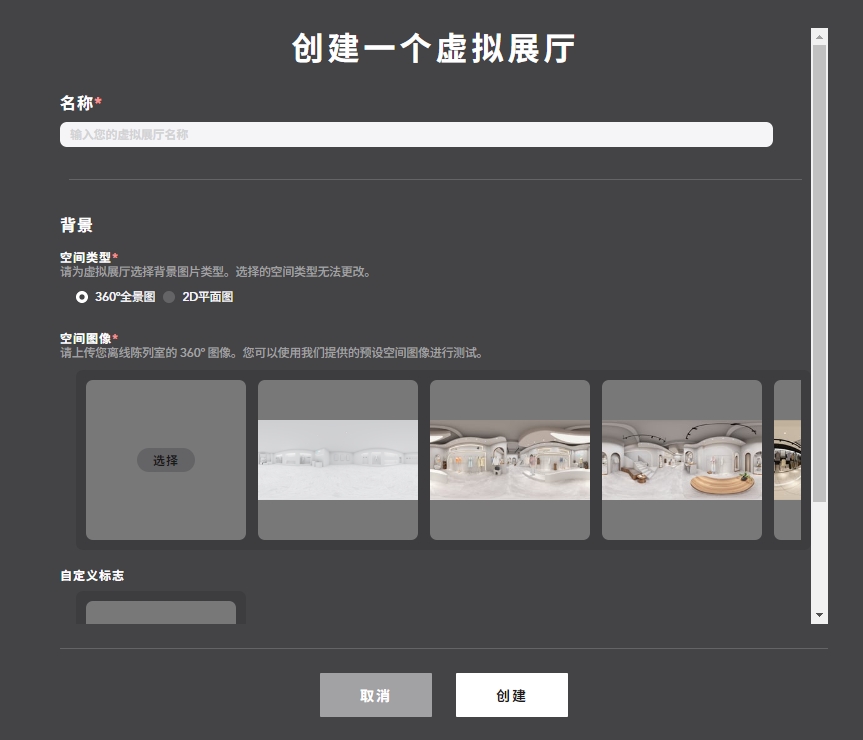Click the scrollbar track below the thumb
The width and height of the screenshot is (863, 740).
(x=820, y=554)
